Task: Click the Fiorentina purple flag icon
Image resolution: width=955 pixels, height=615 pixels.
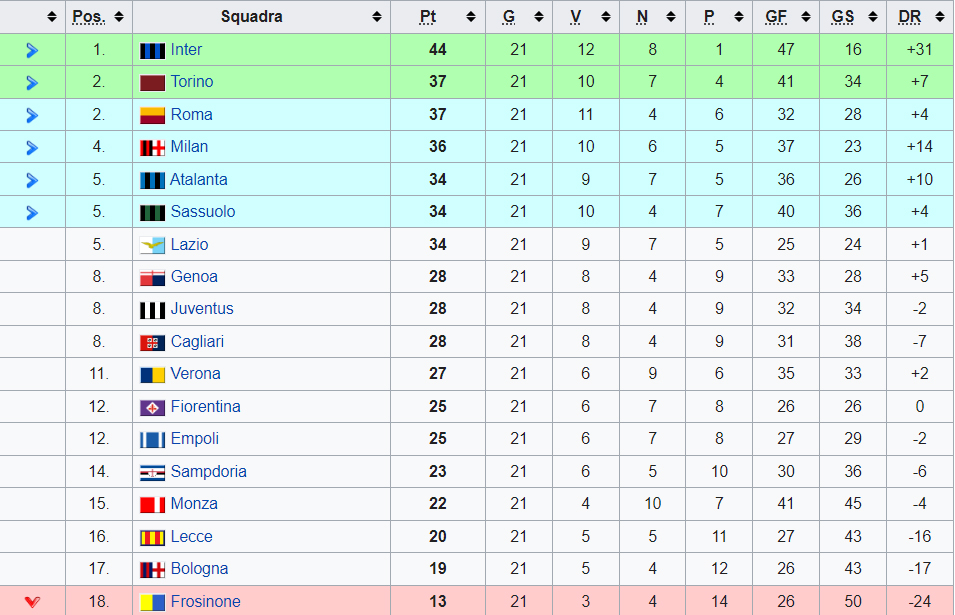Action: (152, 407)
